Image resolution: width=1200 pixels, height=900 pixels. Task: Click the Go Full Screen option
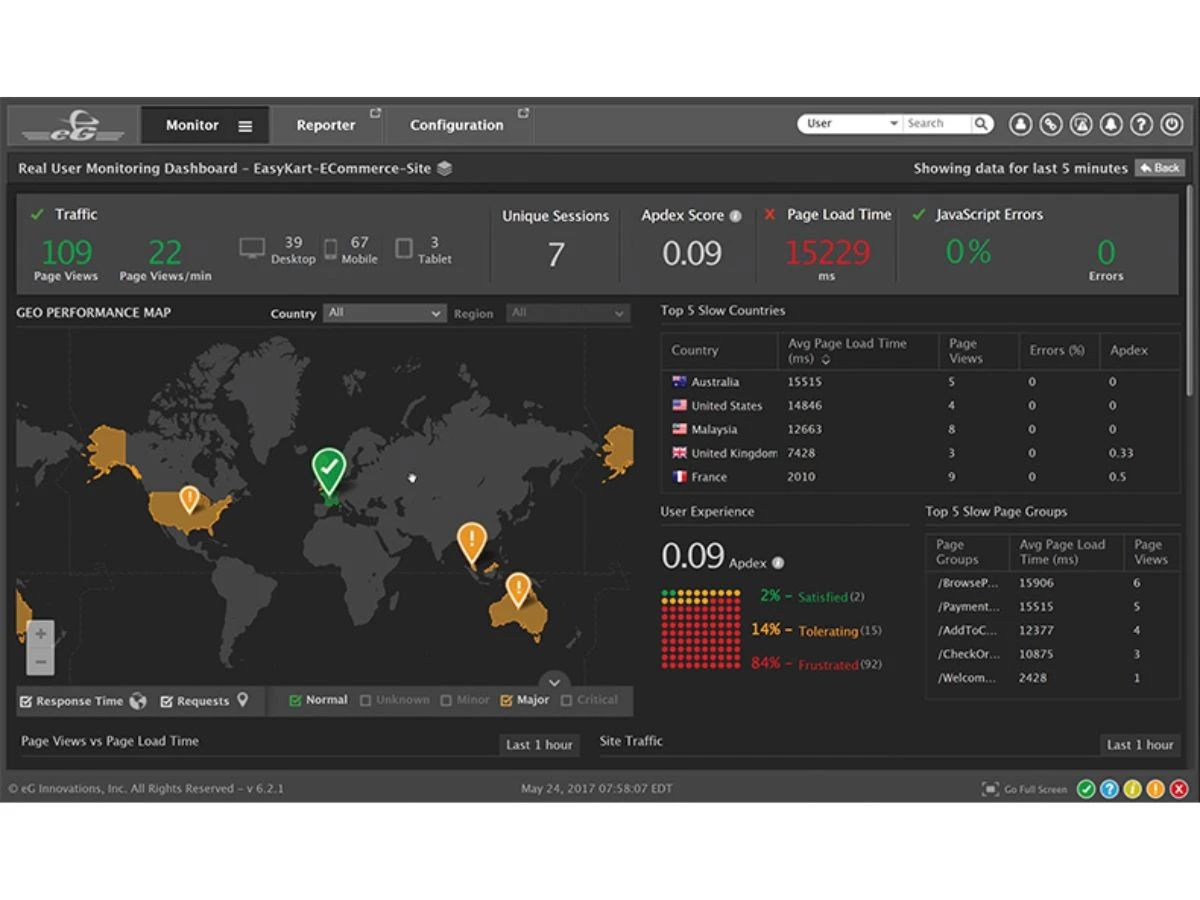coord(1024,789)
